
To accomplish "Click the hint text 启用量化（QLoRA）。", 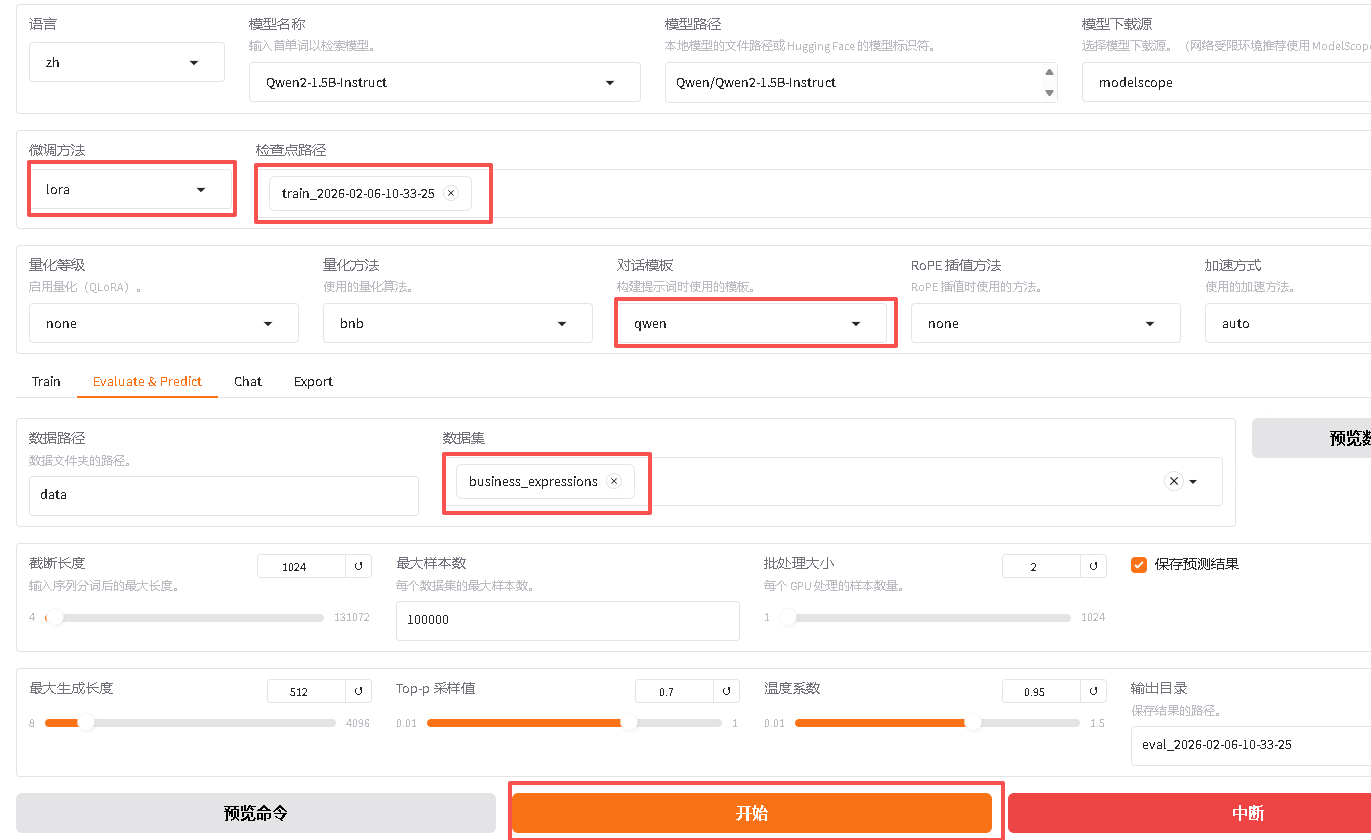I will (x=86, y=287).
